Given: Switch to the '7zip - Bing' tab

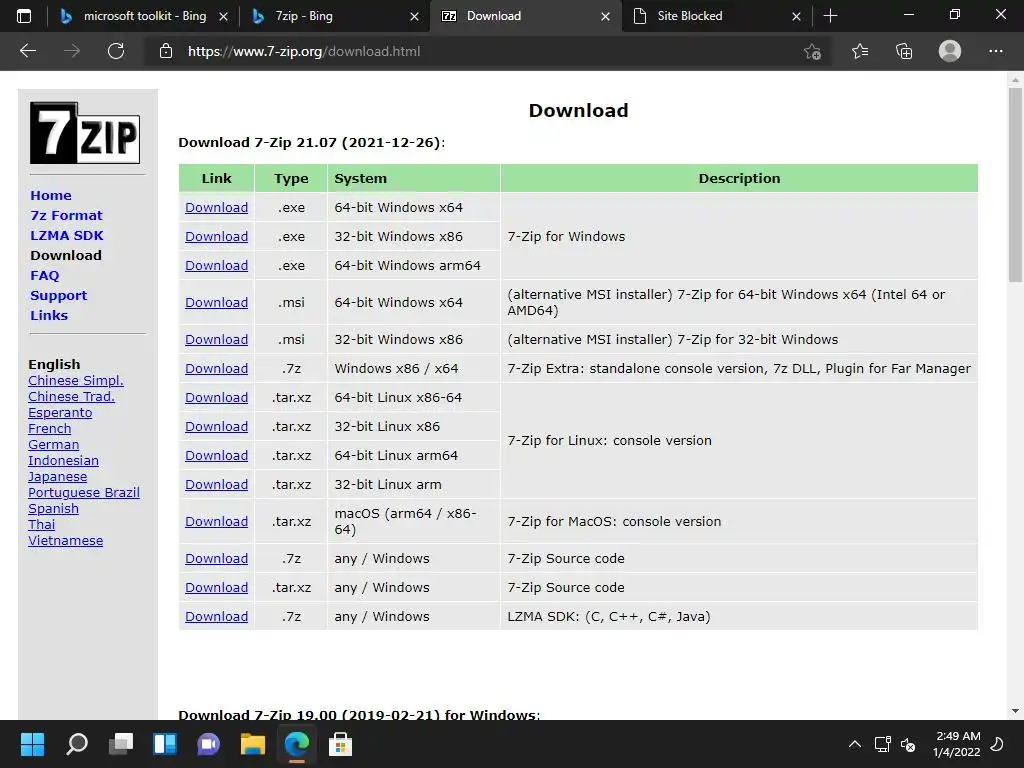Looking at the screenshot, I should point(335,16).
